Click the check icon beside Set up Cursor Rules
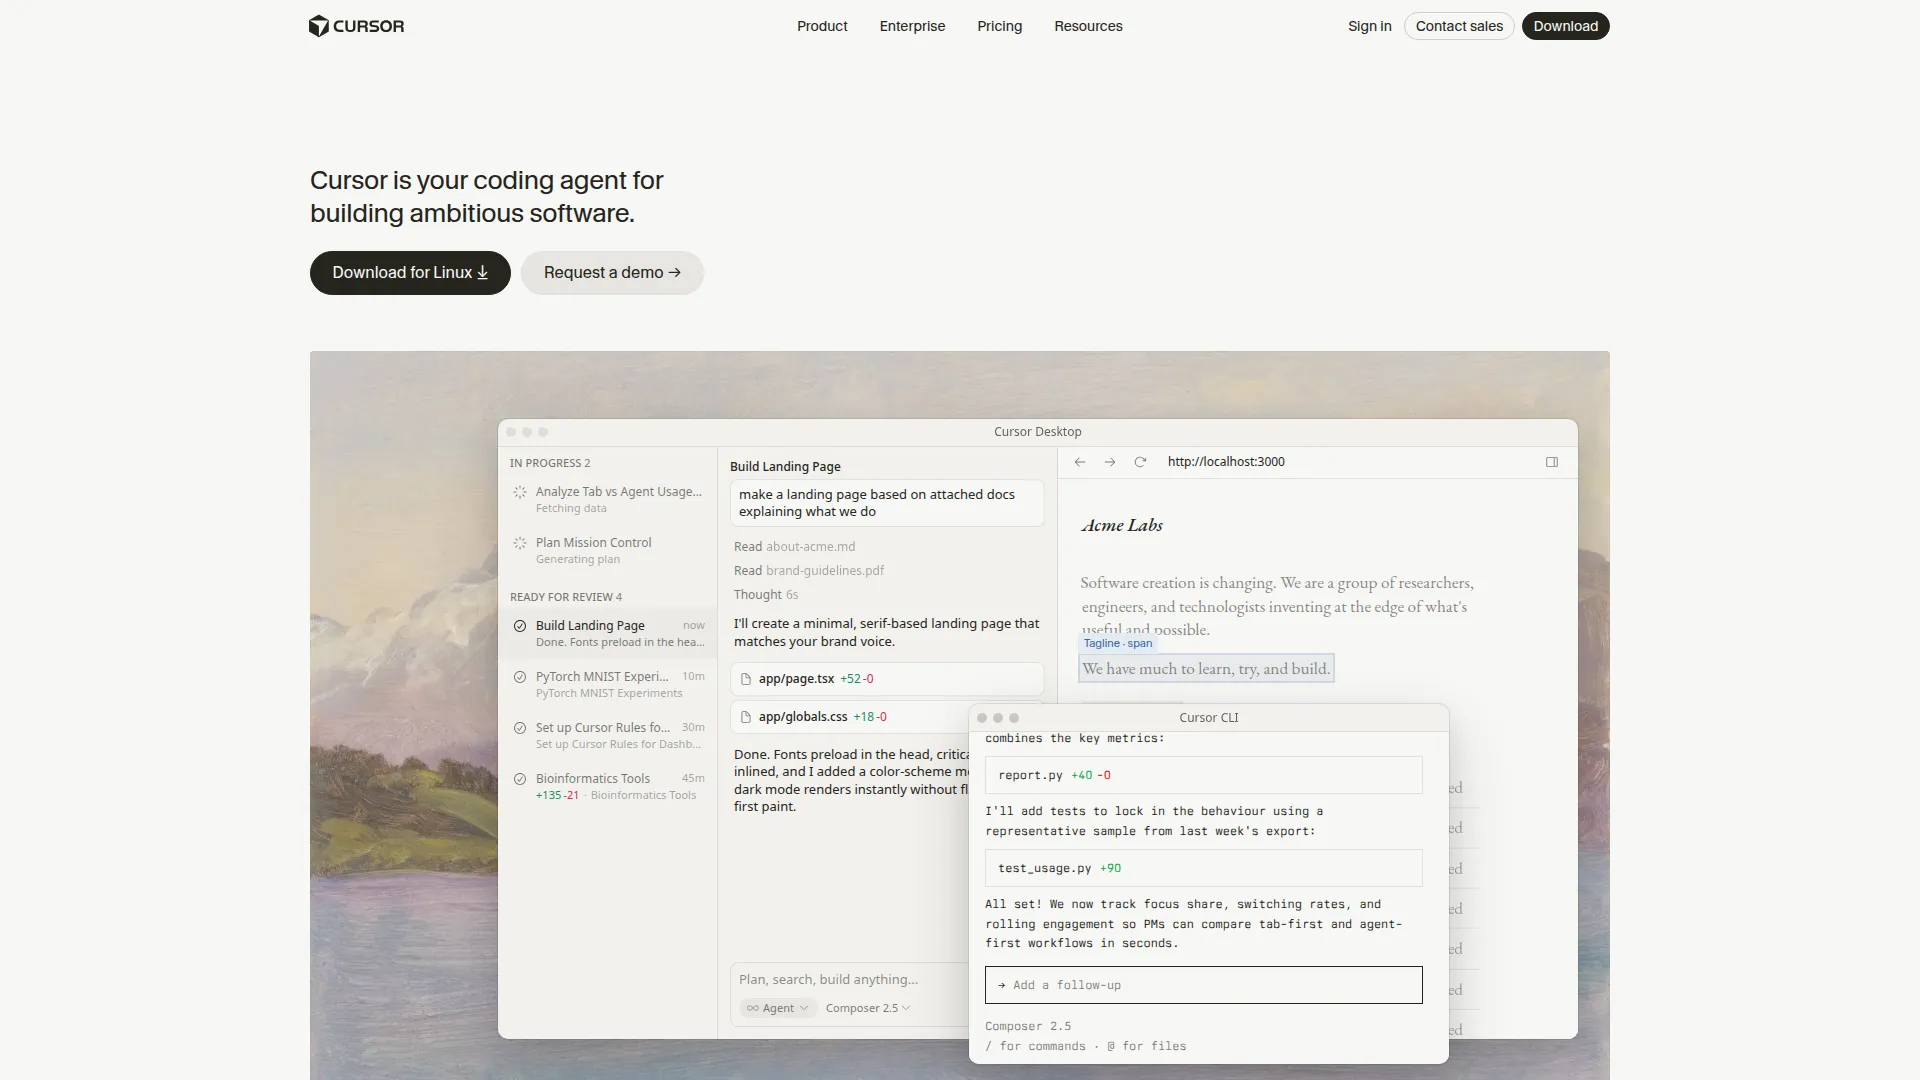Image resolution: width=1920 pixels, height=1080 pixels. [520, 728]
